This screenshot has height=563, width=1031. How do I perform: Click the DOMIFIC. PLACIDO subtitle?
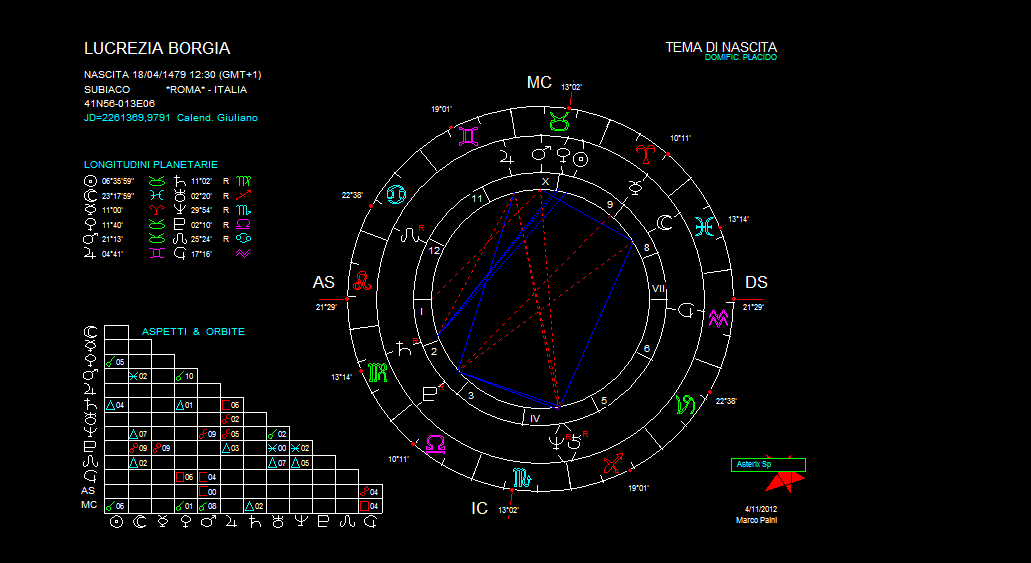tap(741, 58)
